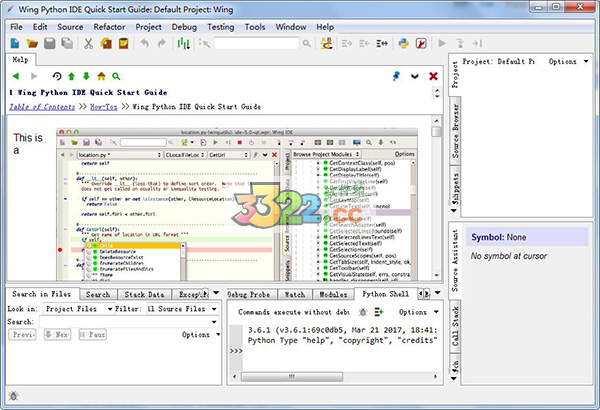Screen dimensions: 600x410
Task: Click the Help page vertical scrollbar thumb
Action: pos(436,131)
